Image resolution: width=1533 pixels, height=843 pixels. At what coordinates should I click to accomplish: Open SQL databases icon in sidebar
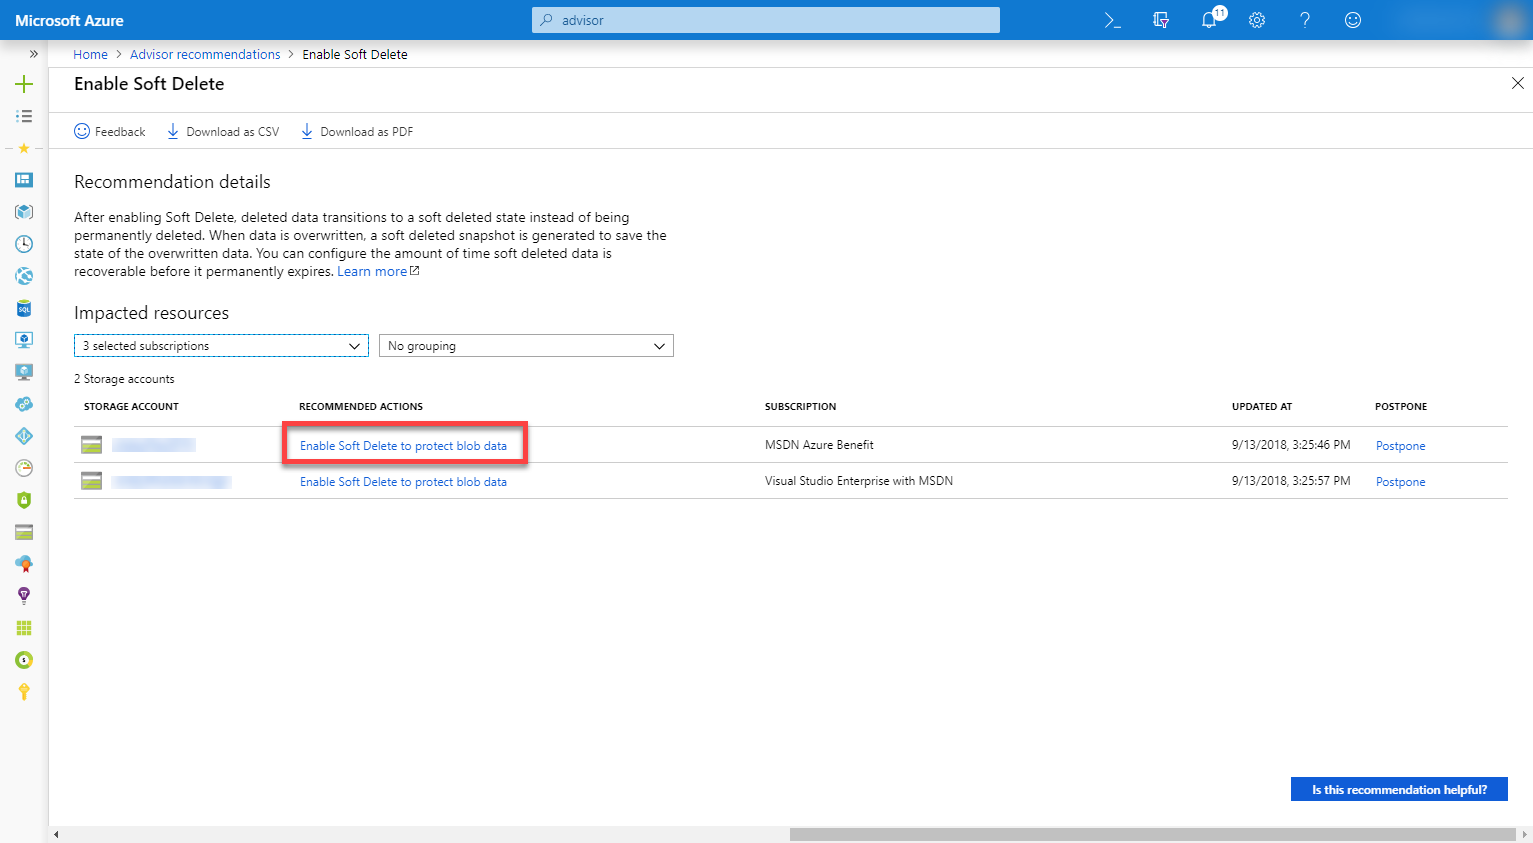tap(24, 308)
